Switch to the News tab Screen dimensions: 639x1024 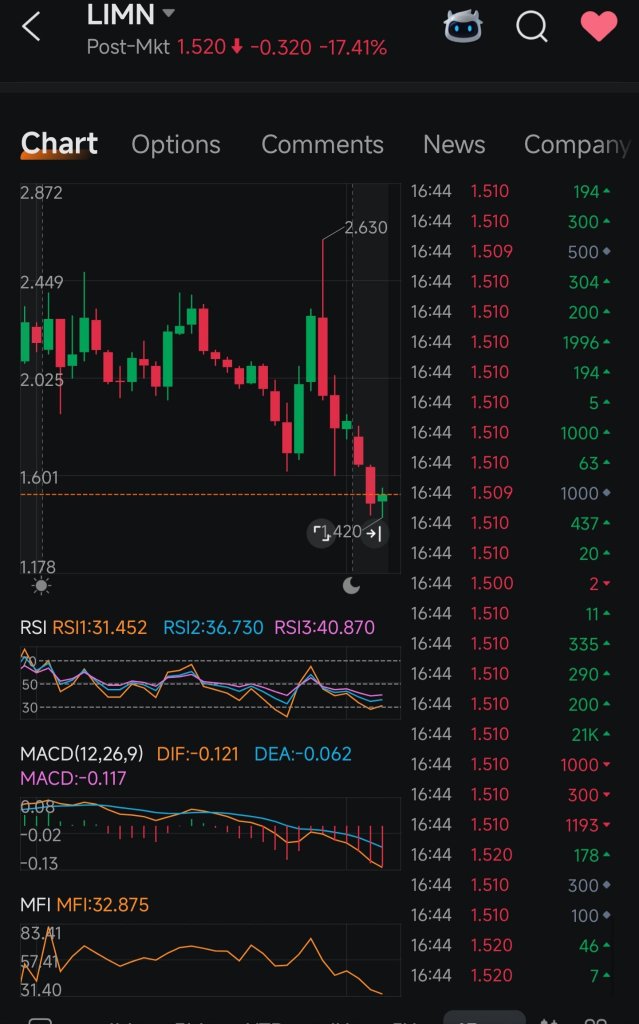(x=454, y=144)
